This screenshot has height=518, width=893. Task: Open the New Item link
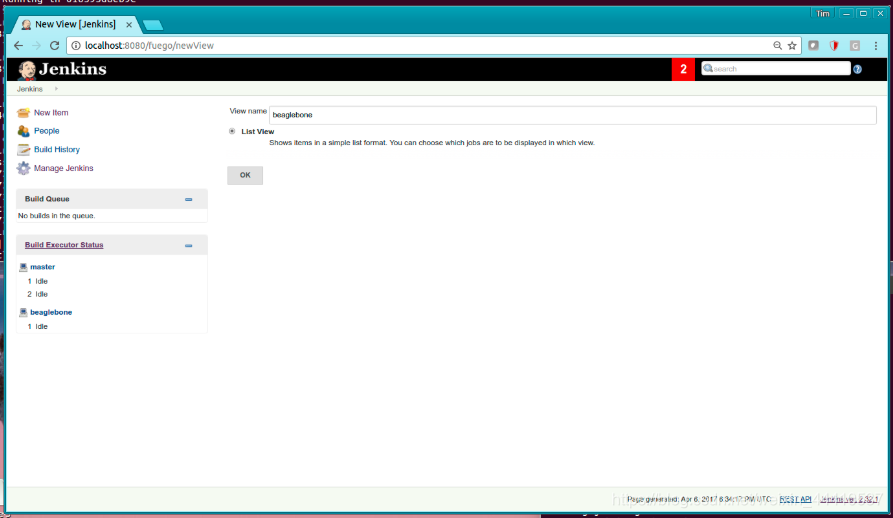click(x=51, y=113)
